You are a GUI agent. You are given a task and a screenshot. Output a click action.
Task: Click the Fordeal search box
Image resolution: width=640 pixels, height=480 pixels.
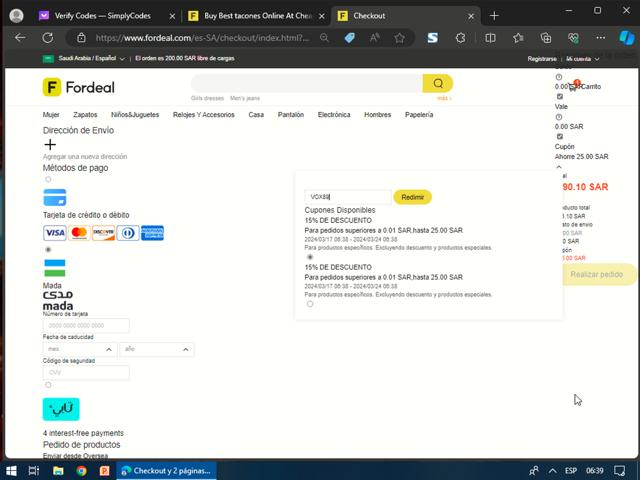[307, 83]
